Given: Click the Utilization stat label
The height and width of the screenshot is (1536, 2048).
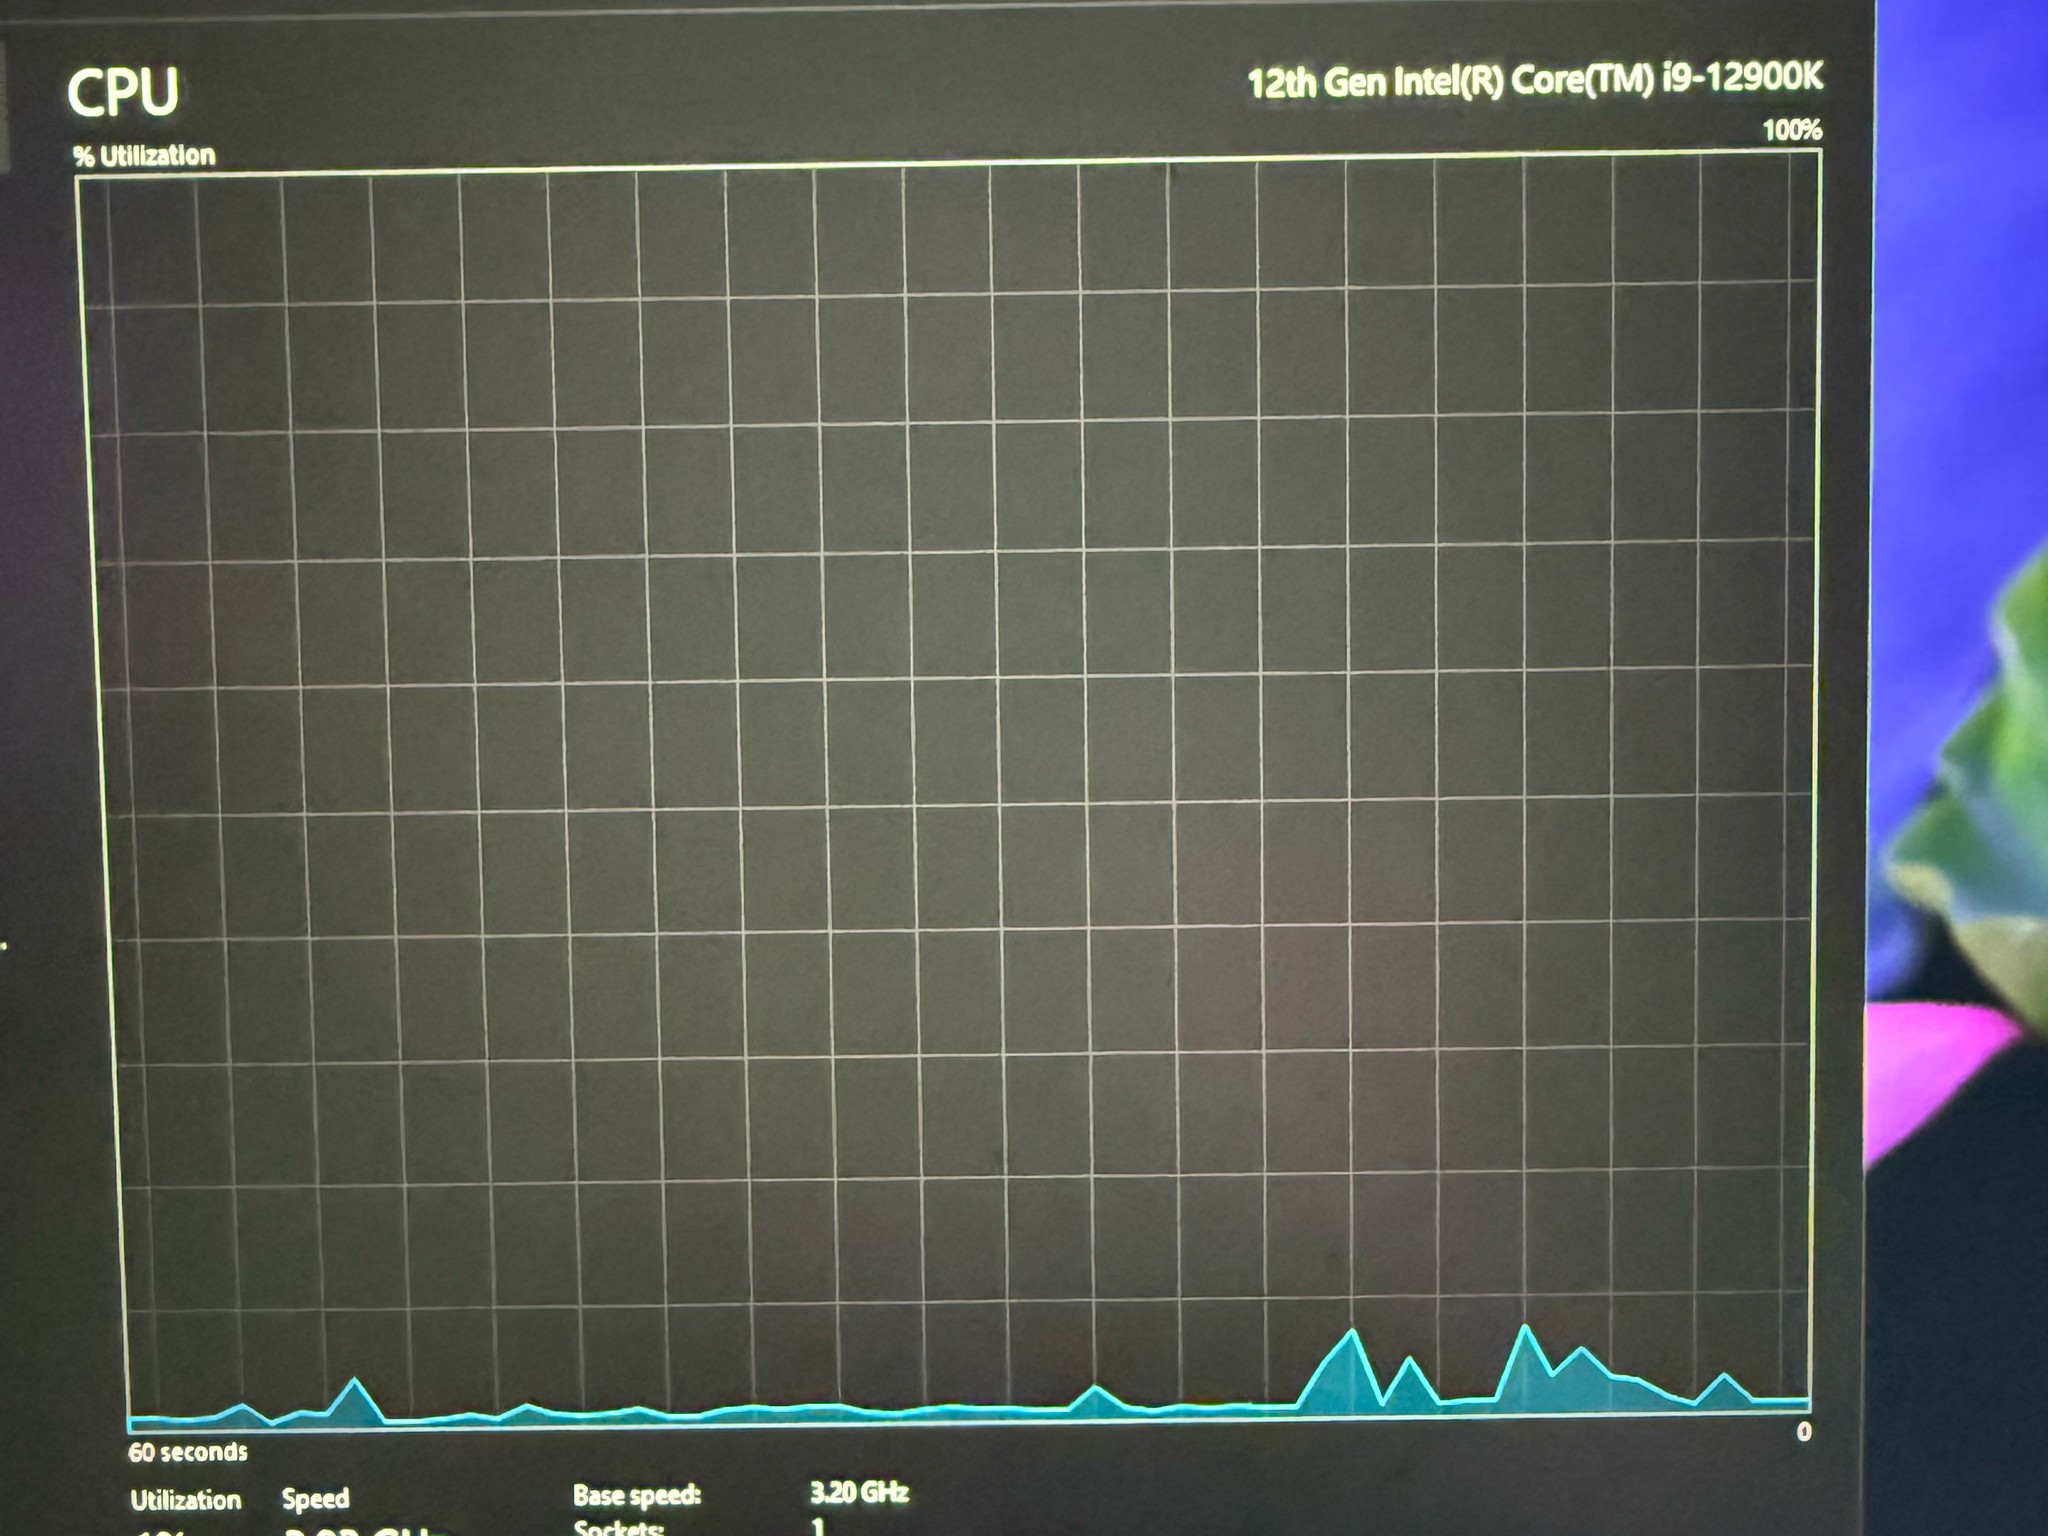Looking at the screenshot, I should [186, 1500].
